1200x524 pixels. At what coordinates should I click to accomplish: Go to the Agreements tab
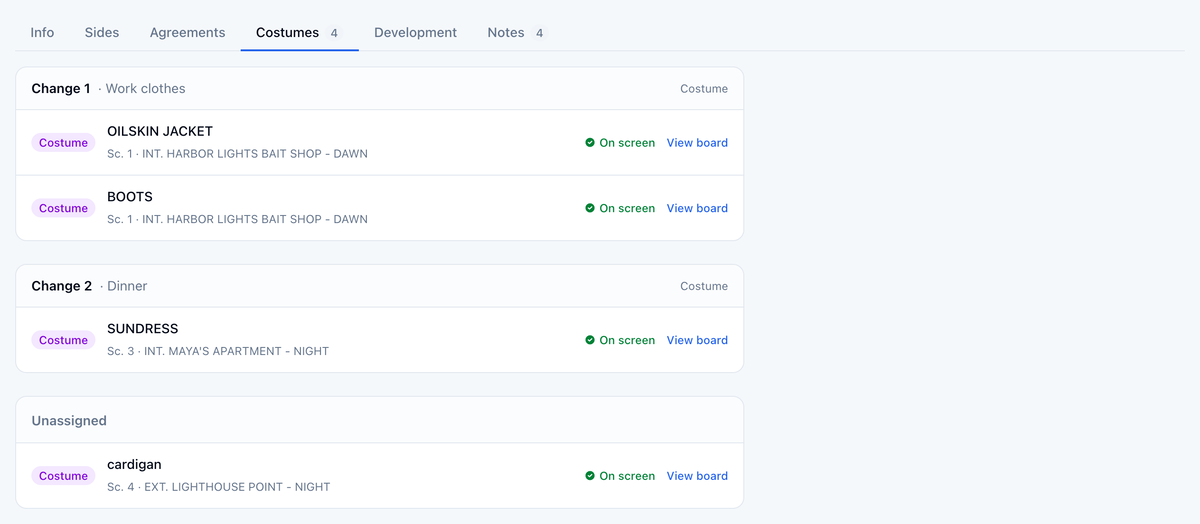[187, 33]
